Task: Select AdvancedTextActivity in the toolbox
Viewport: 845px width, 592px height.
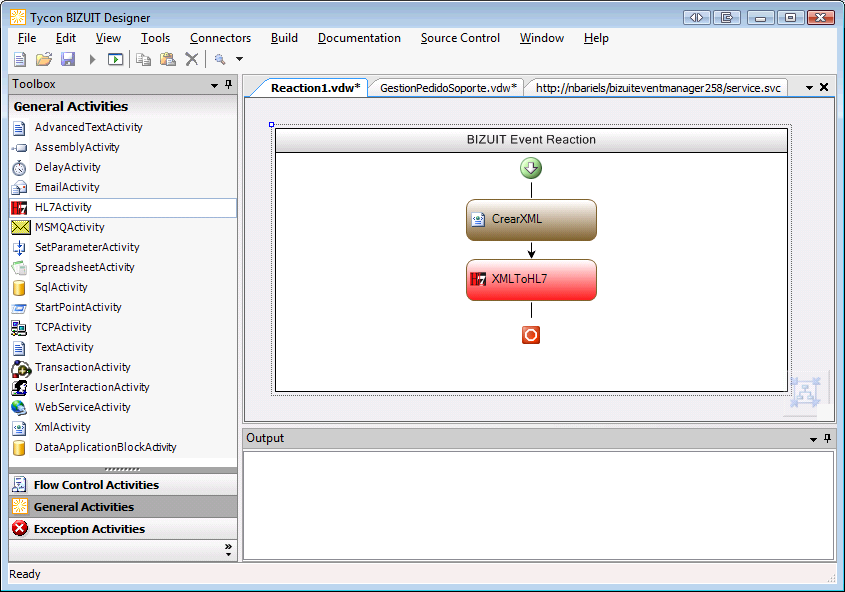Action: pos(123,127)
